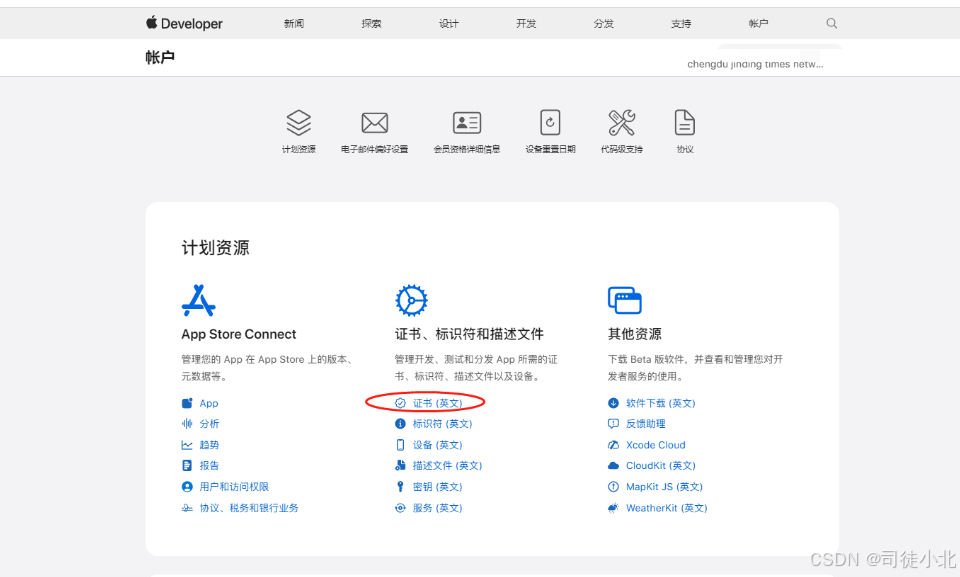The image size is (960, 577).
Task: Open 协议、税务和银行业务 link
Action: coord(249,508)
